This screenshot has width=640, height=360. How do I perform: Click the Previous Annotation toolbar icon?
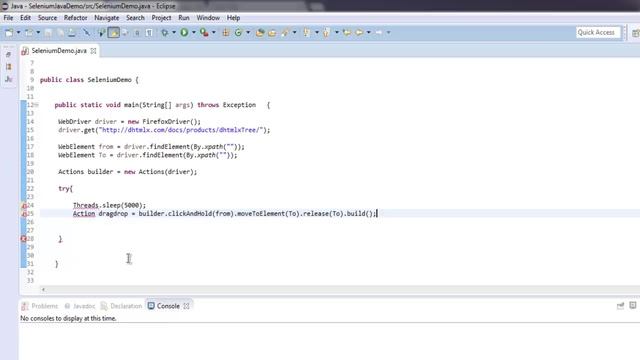pos(327,33)
